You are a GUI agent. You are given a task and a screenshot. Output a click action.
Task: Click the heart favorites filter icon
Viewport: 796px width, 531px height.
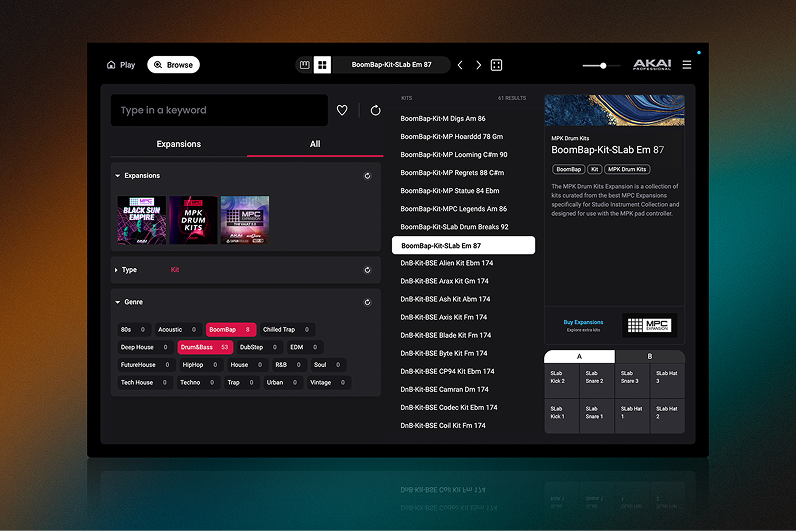[342, 111]
